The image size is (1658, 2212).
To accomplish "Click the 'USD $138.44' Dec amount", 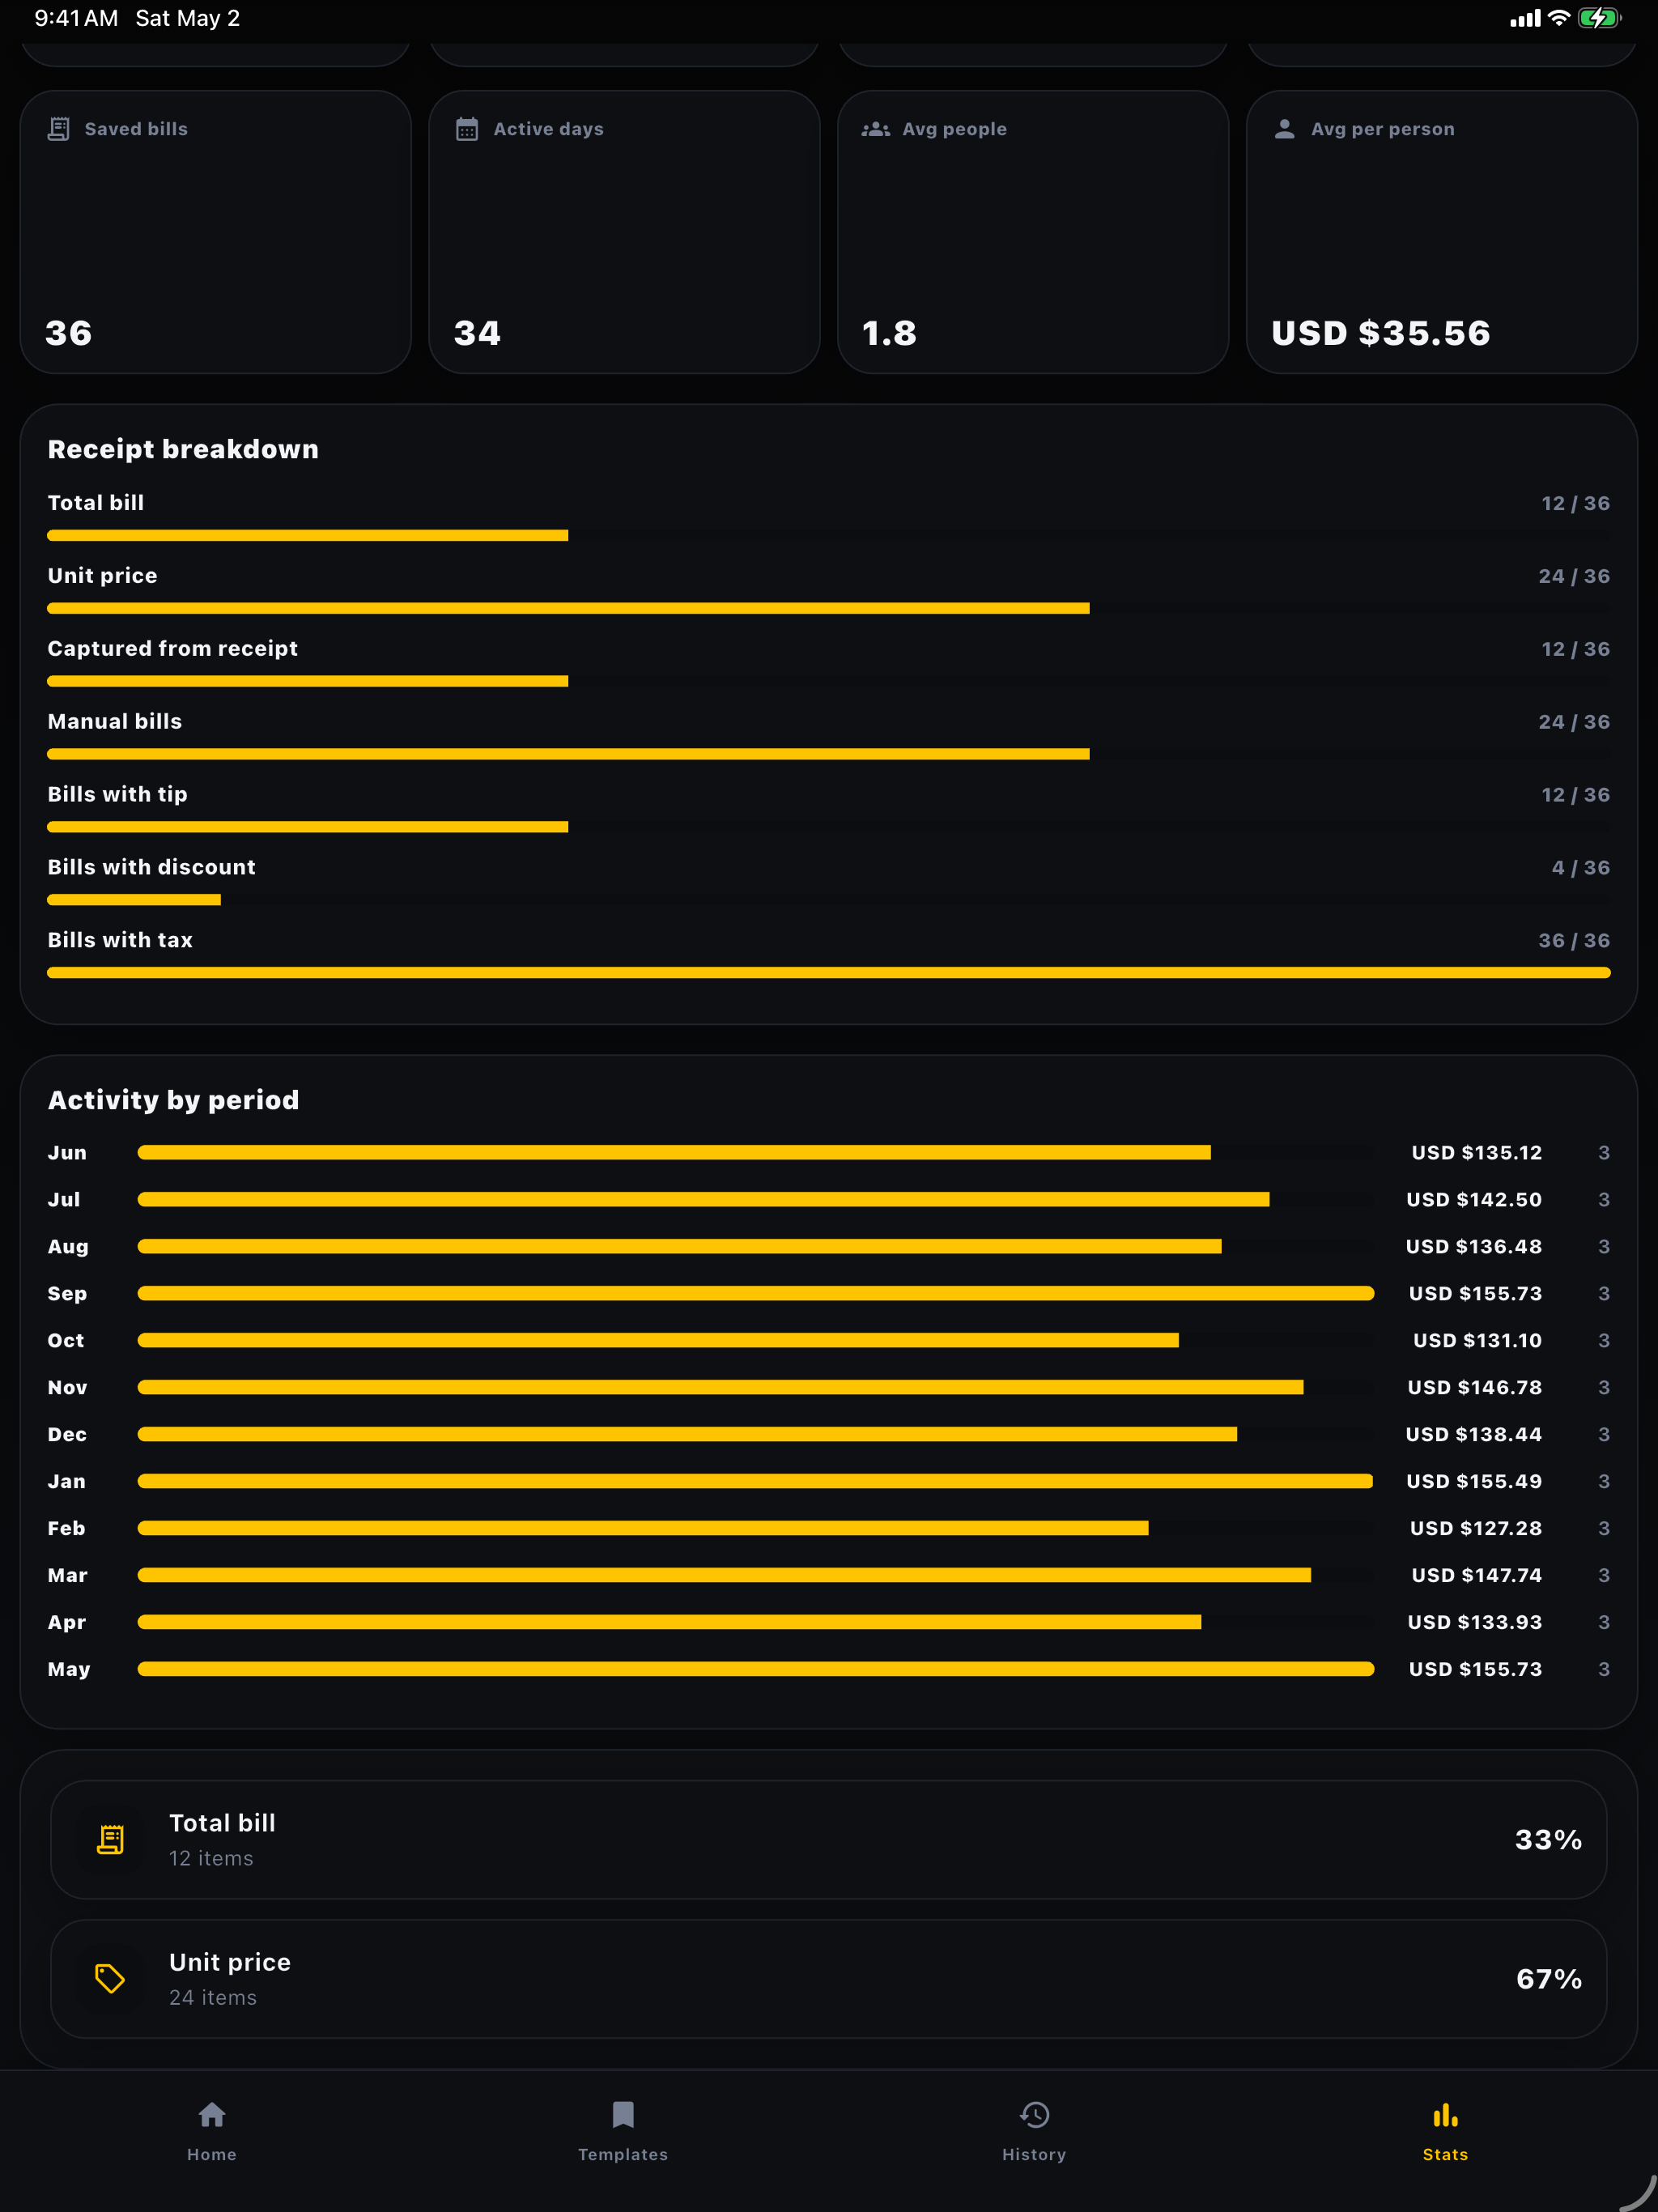I will coord(1474,1435).
